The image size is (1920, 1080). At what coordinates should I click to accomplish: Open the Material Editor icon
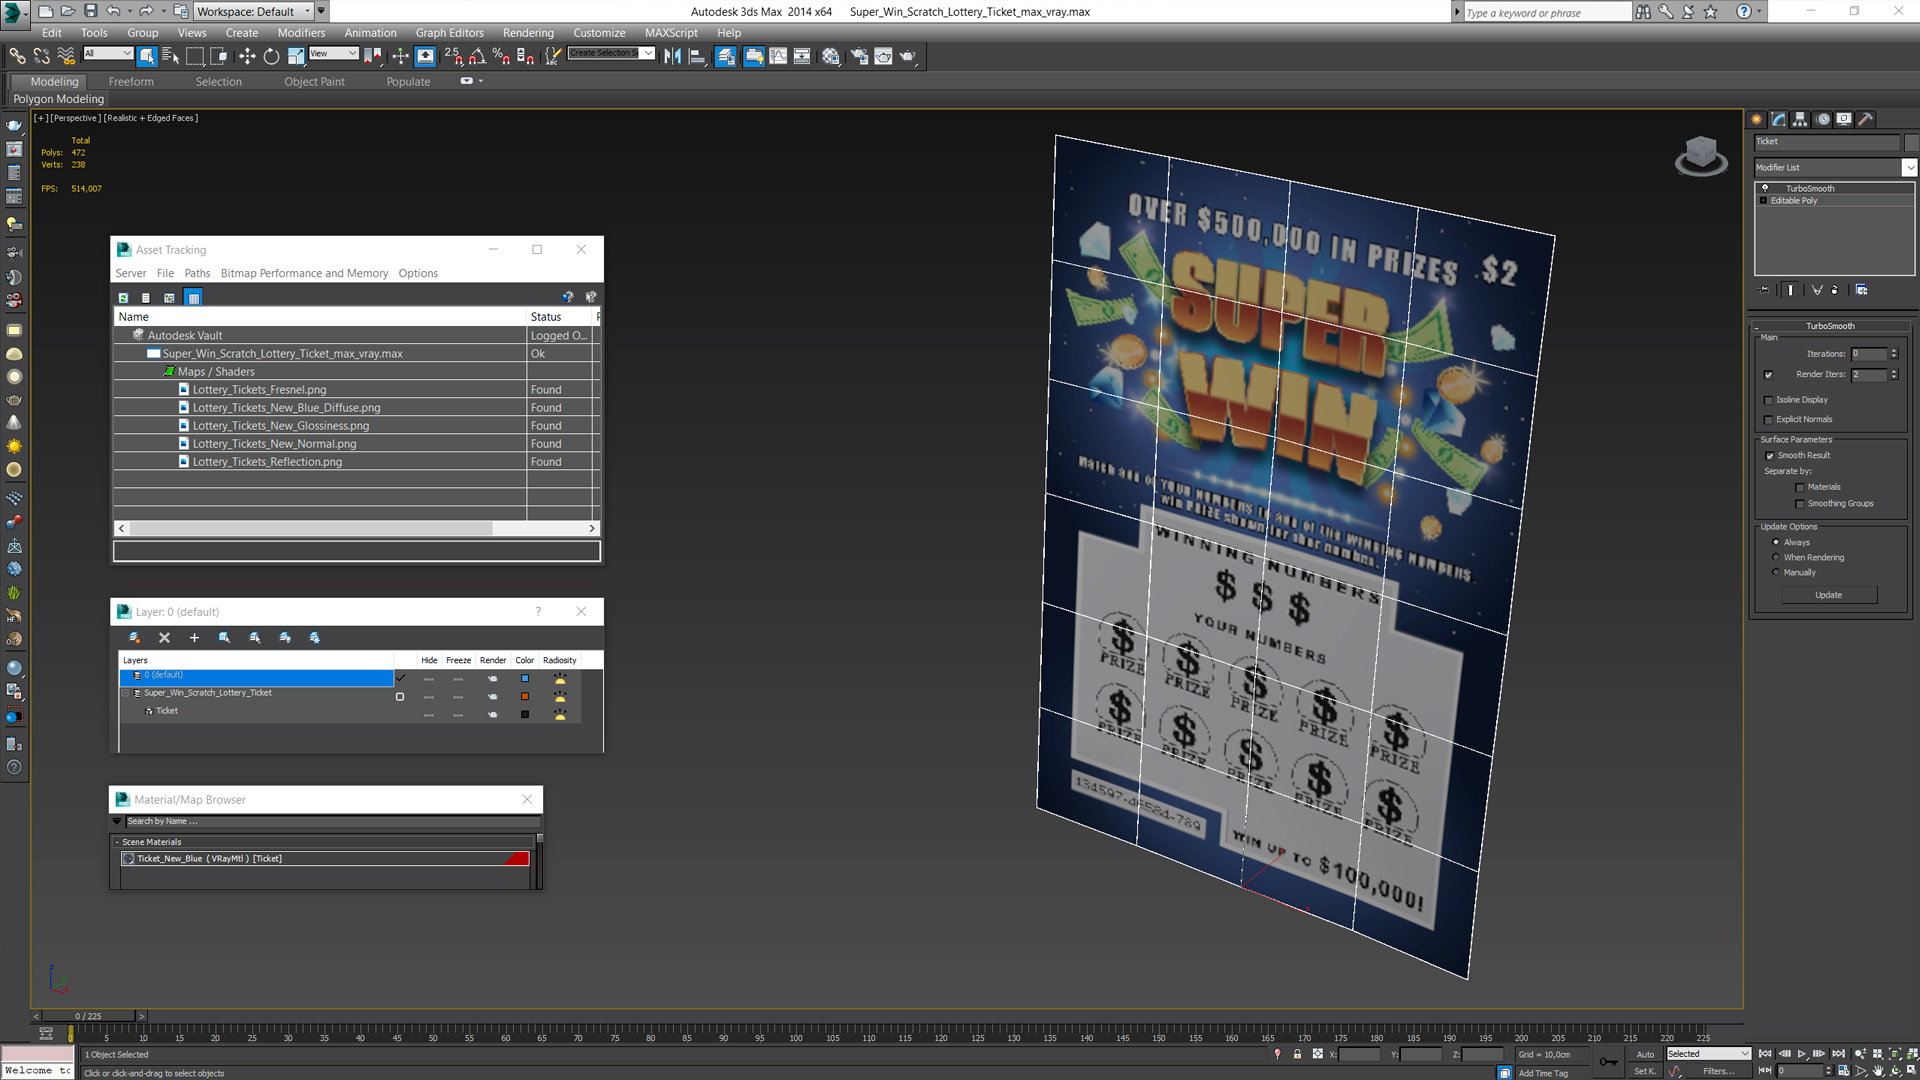click(830, 56)
